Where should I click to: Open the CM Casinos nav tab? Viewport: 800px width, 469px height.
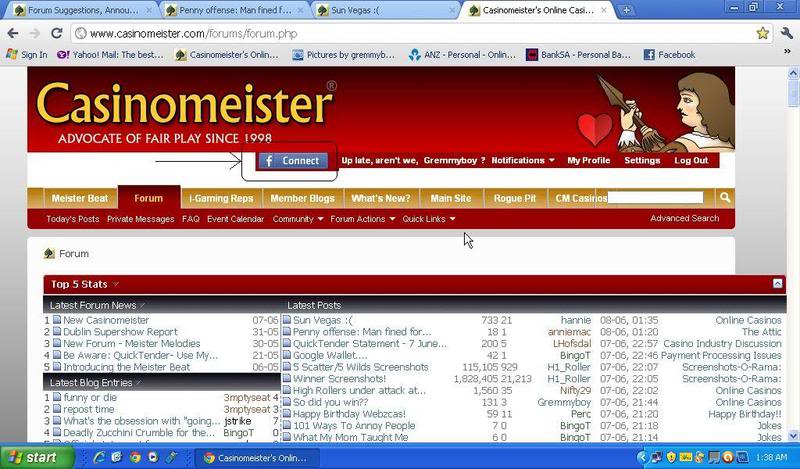[x=581, y=199]
